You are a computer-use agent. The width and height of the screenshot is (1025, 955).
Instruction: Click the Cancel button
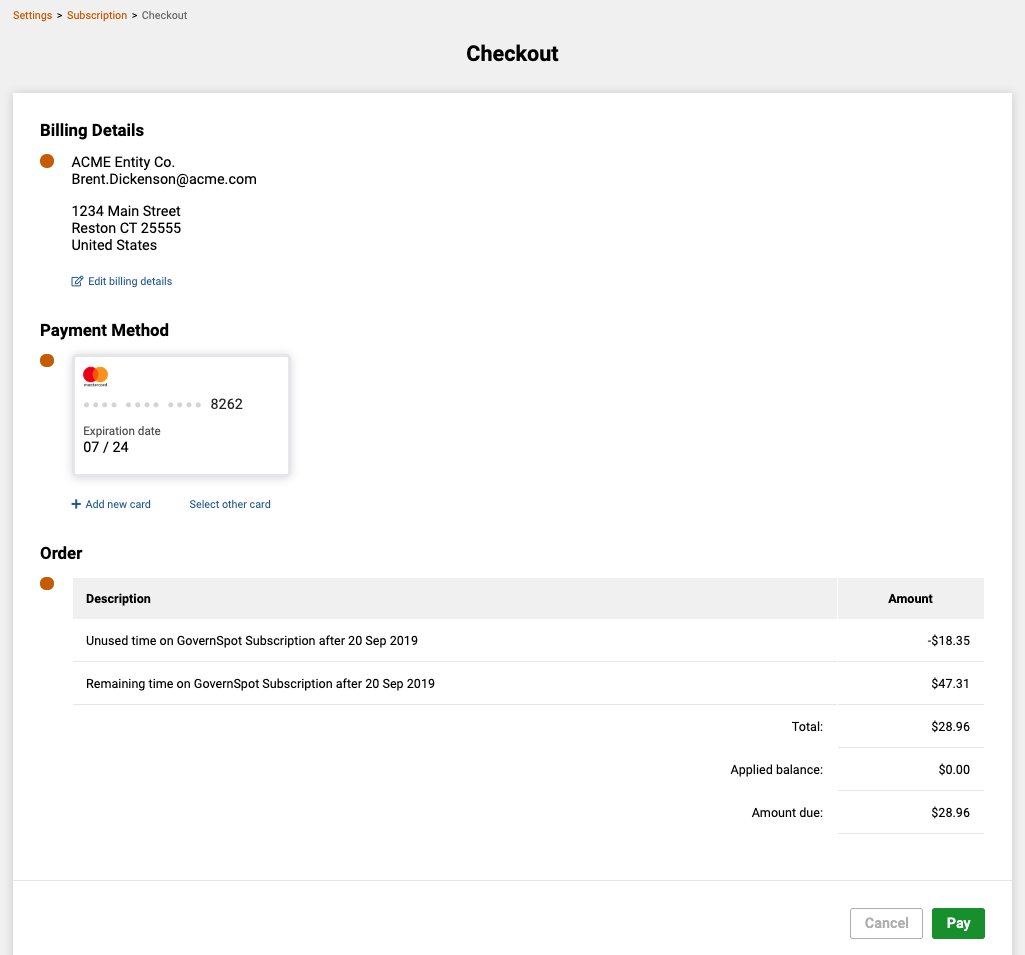click(x=886, y=923)
